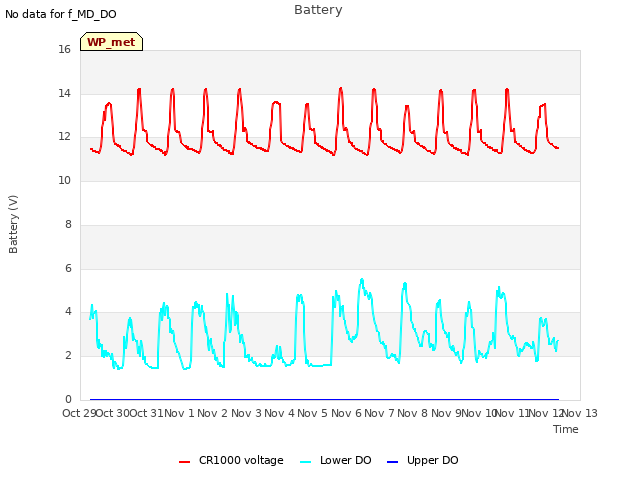Screen dimensions: 640x480
Task: Click the WP_met label badge
Action: click(x=111, y=42)
